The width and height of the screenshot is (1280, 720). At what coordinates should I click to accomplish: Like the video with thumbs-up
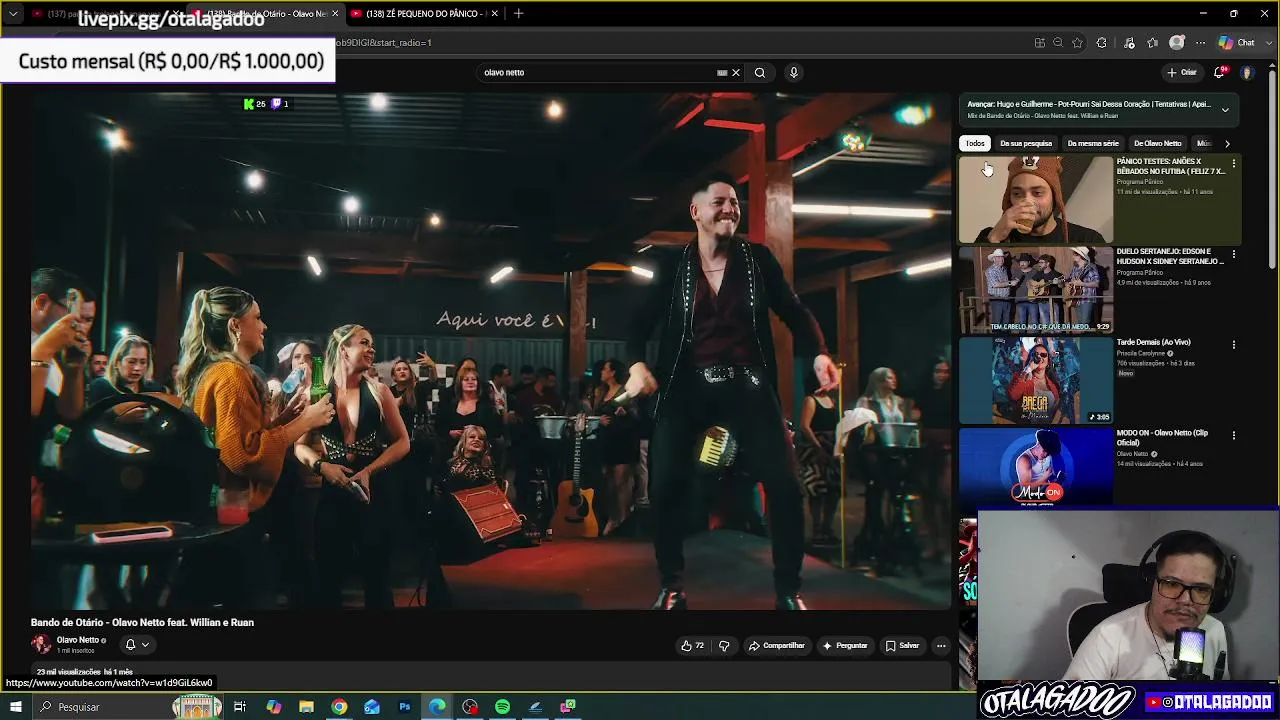(x=693, y=646)
